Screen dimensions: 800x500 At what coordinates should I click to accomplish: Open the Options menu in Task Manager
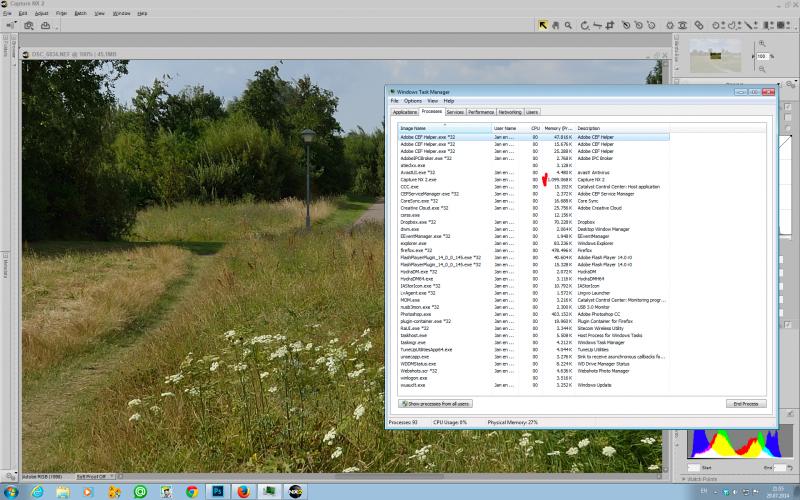tap(413, 101)
